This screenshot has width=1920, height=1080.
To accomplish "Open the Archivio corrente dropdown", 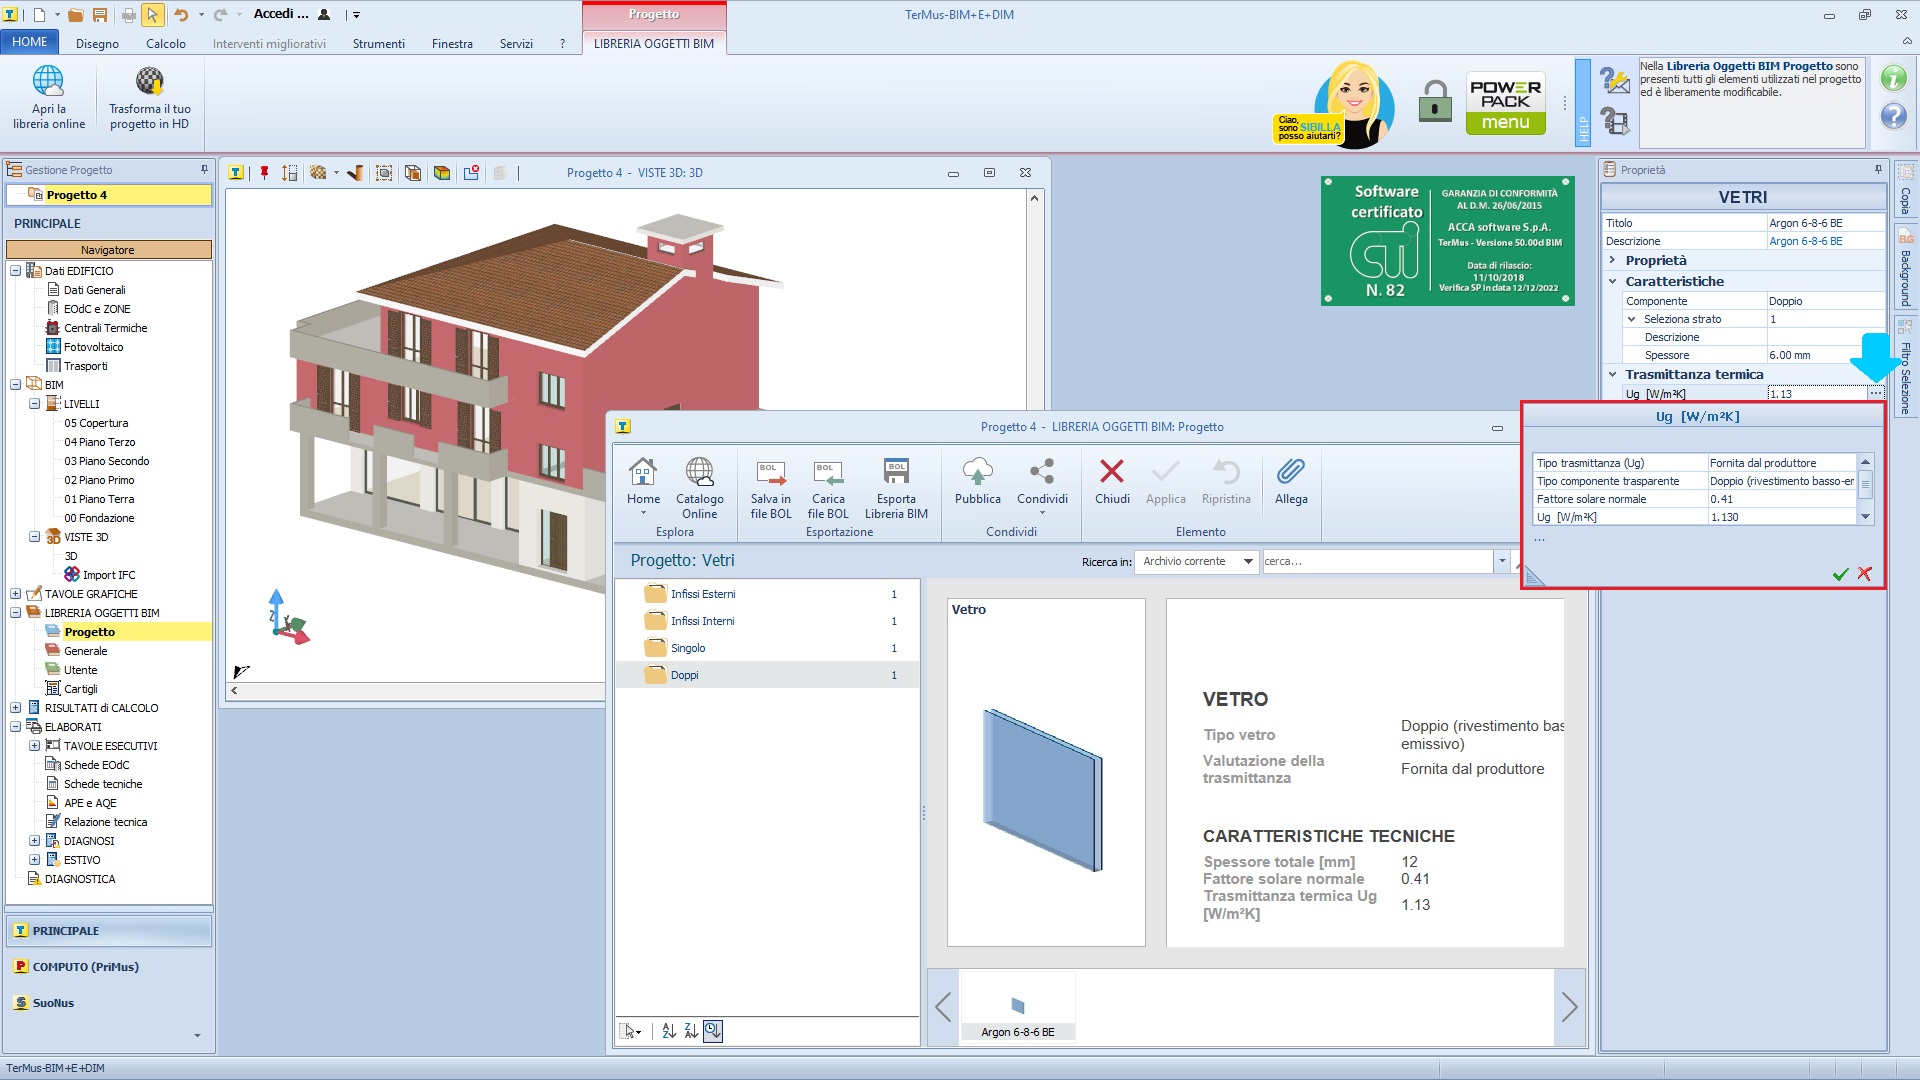I will coord(1248,562).
